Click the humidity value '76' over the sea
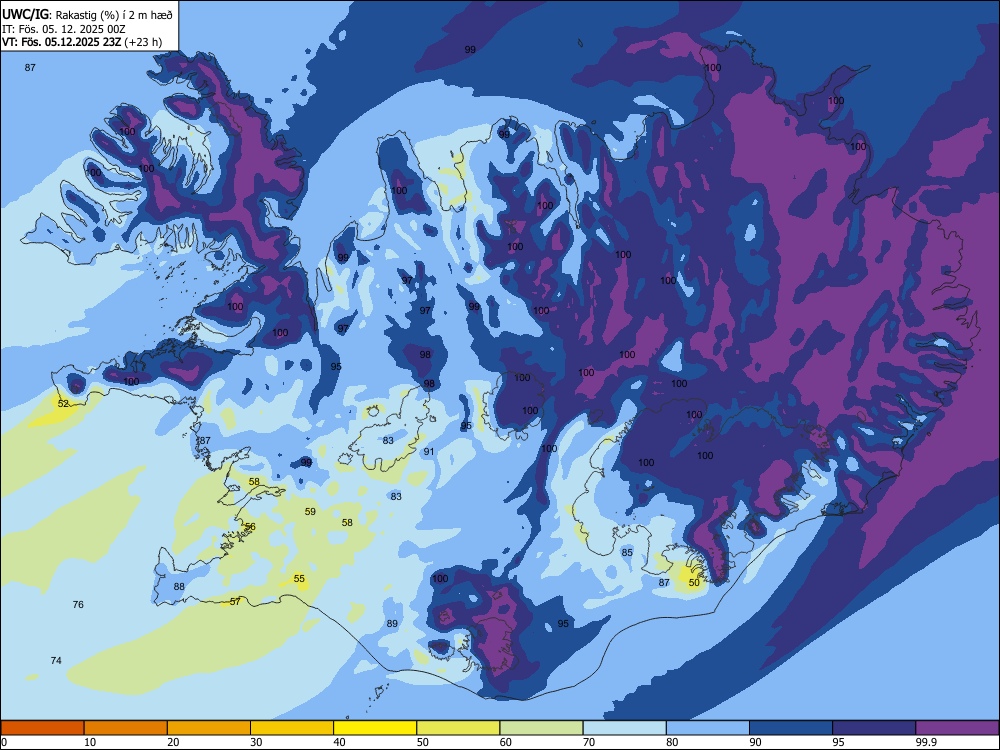Screen dimensions: 1000x750 (x=78, y=605)
